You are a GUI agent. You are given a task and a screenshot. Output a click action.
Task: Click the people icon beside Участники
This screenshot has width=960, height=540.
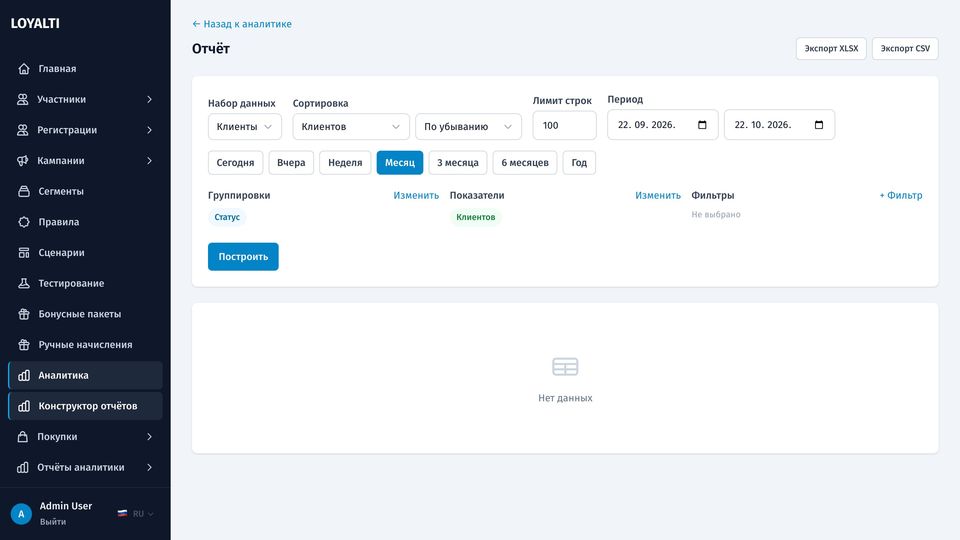click(23, 99)
